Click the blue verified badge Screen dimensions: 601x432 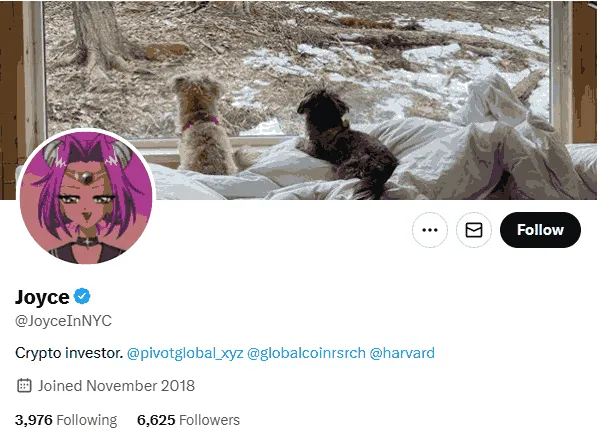tap(86, 297)
